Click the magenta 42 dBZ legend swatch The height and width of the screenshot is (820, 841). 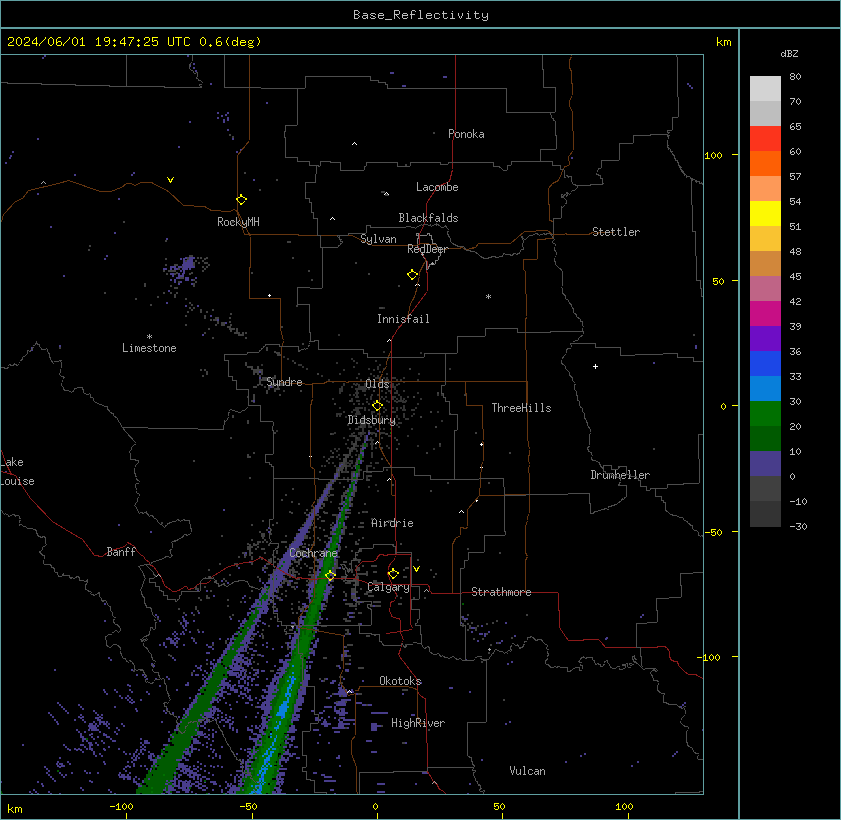765,314
